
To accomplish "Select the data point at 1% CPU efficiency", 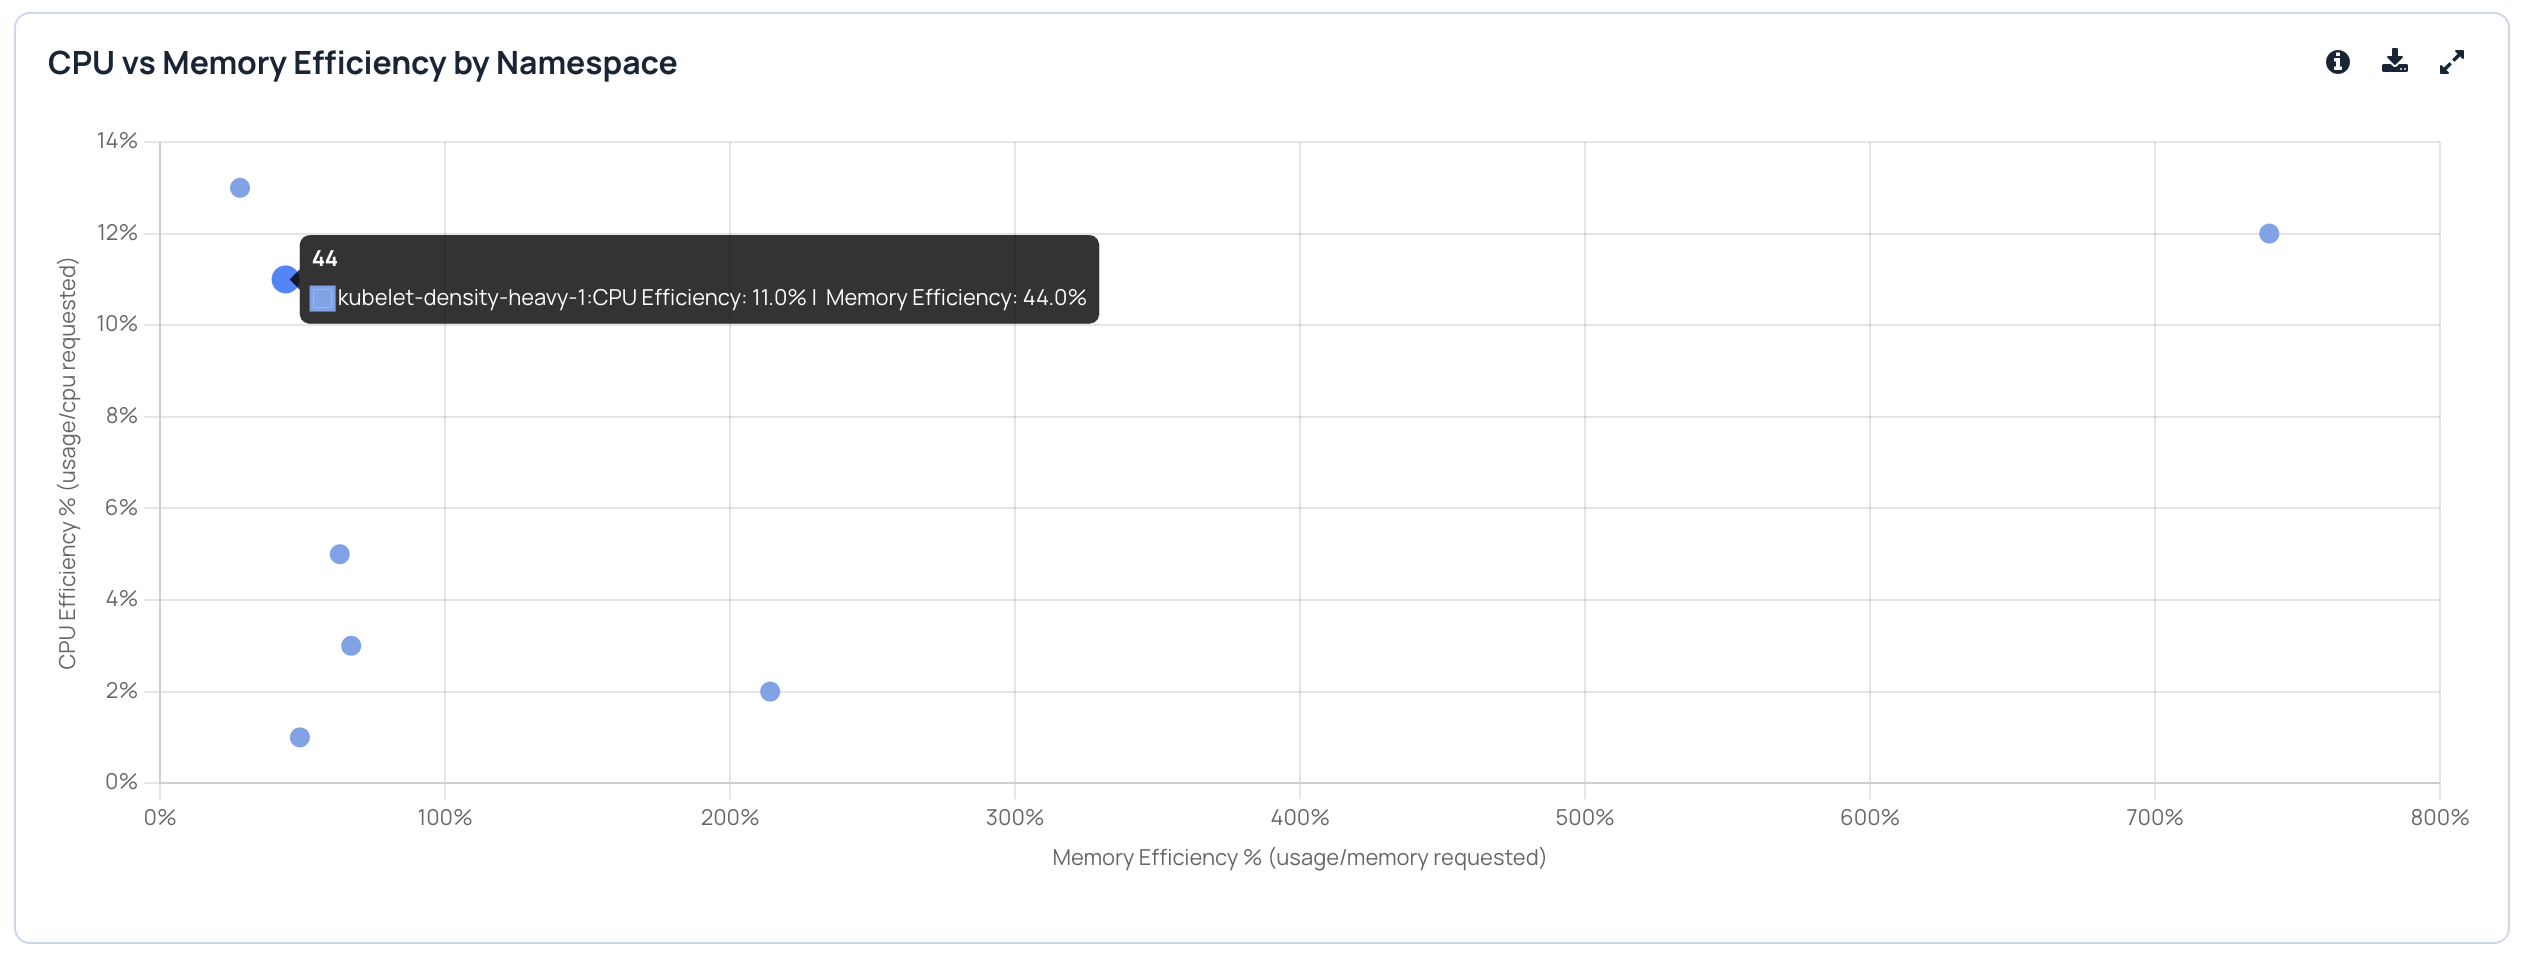I will coord(300,737).
